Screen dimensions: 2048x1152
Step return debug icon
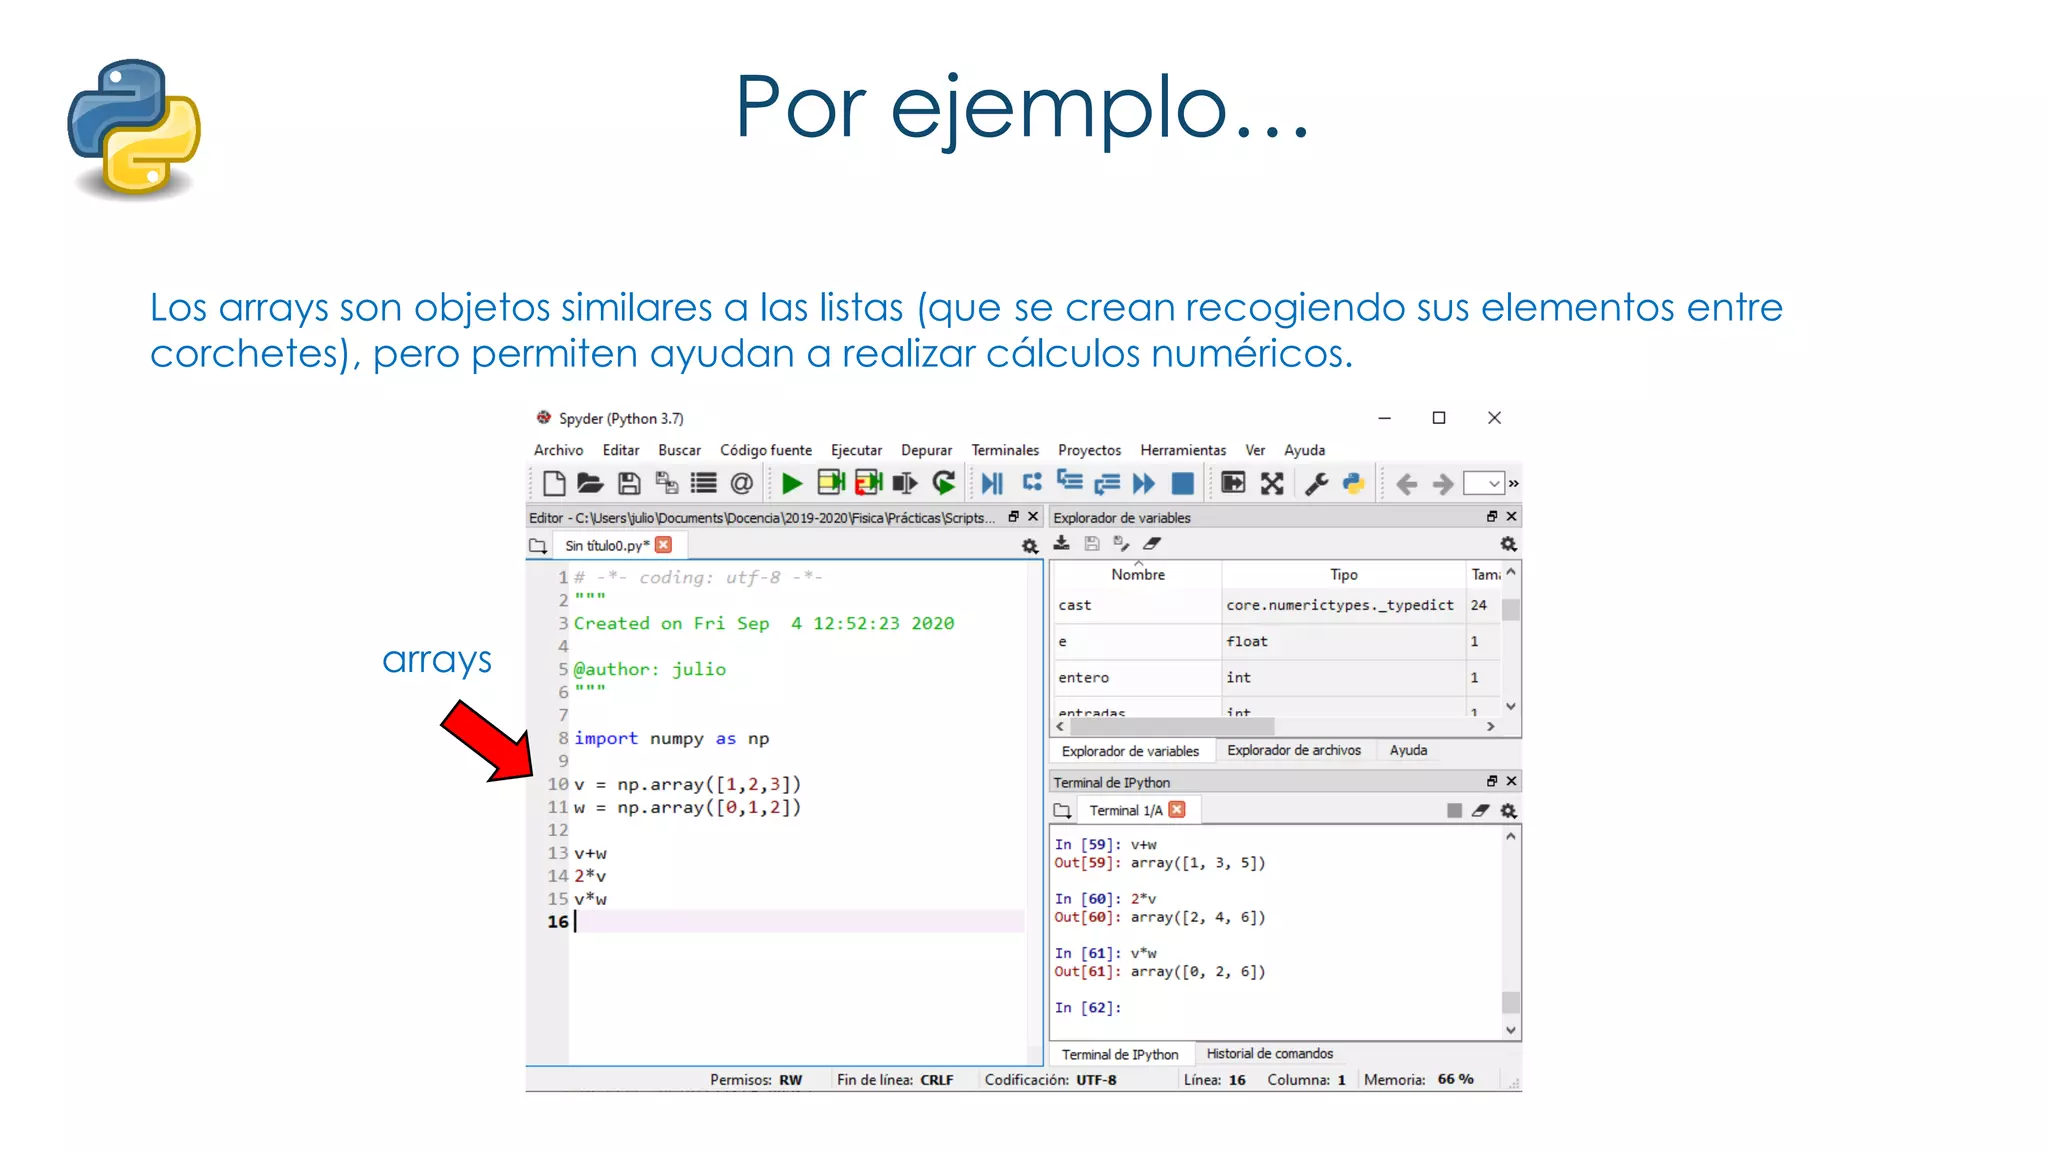coord(1107,484)
